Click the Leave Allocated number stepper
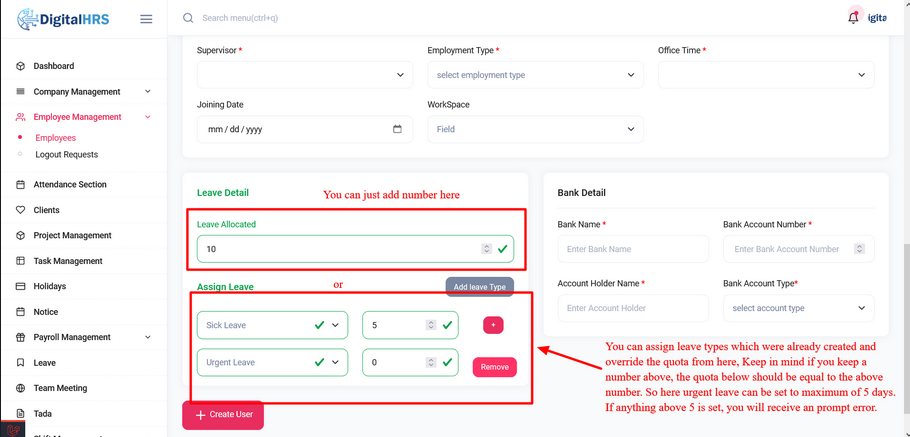 coord(486,249)
